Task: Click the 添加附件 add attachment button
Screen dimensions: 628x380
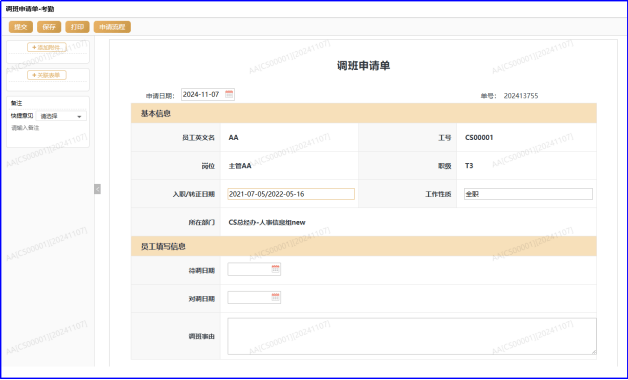Action: click(x=47, y=47)
